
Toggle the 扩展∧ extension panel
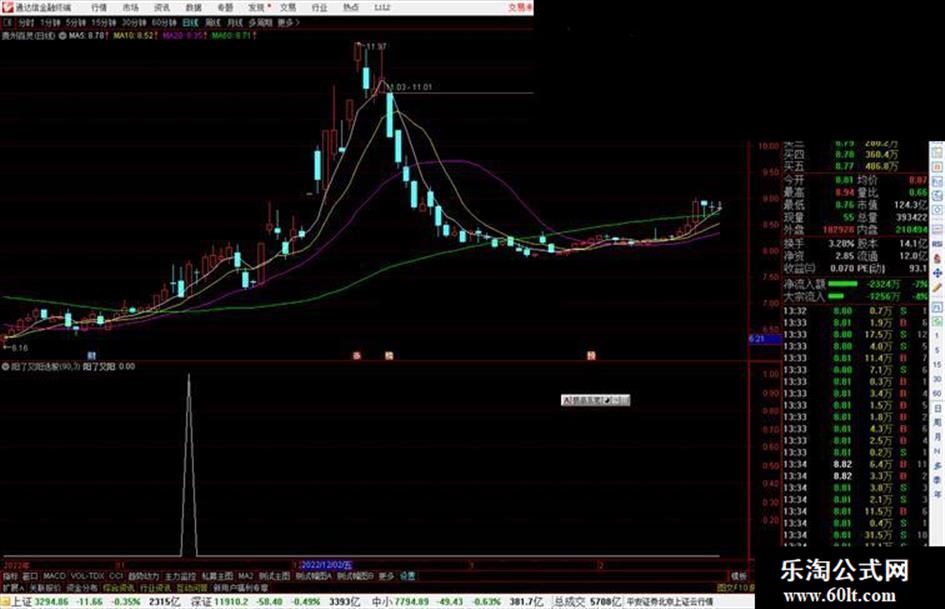(x=13, y=587)
